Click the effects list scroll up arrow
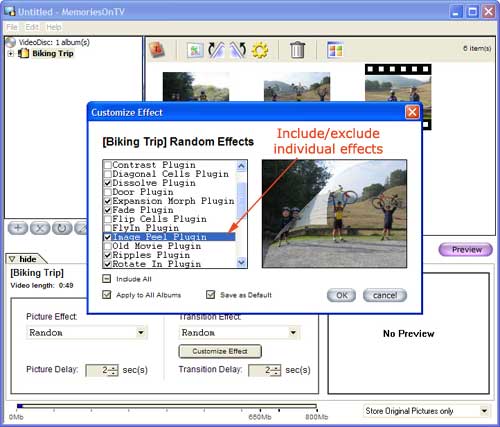The height and width of the screenshot is (427, 500). click(x=241, y=166)
